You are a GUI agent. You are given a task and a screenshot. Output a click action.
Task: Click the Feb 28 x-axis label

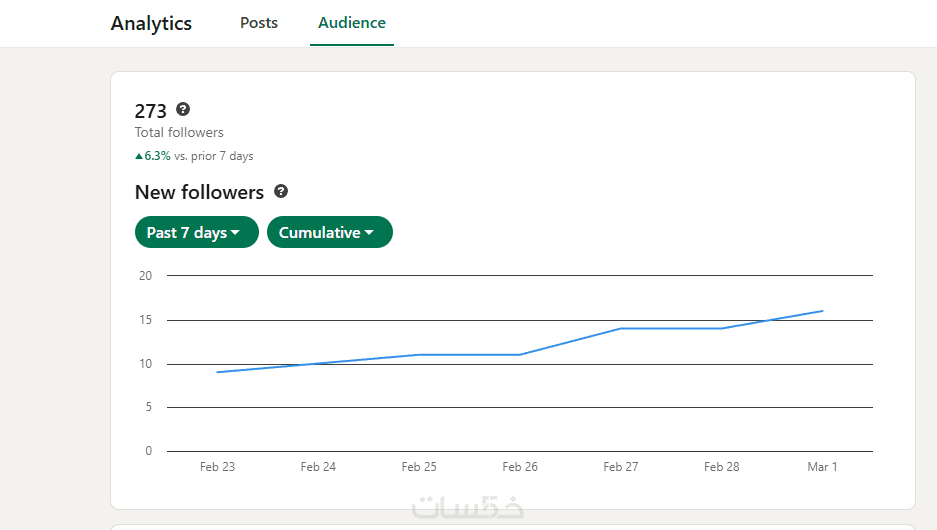pyautogui.click(x=721, y=467)
